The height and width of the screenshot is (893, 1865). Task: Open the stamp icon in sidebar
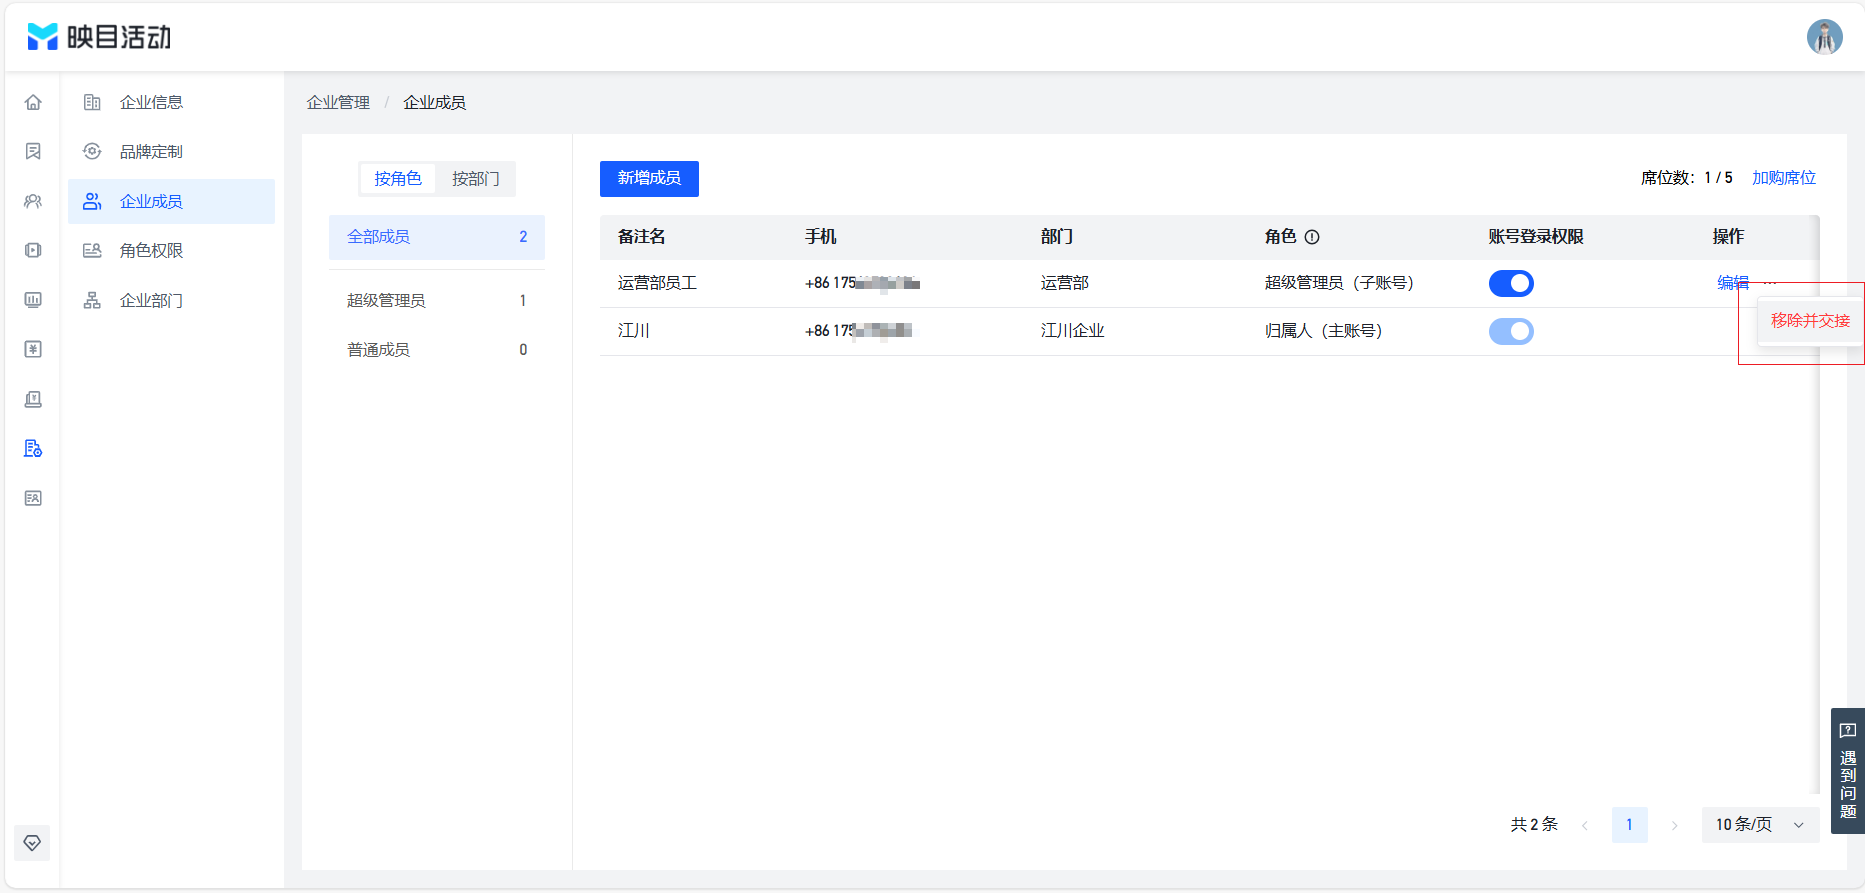click(33, 399)
